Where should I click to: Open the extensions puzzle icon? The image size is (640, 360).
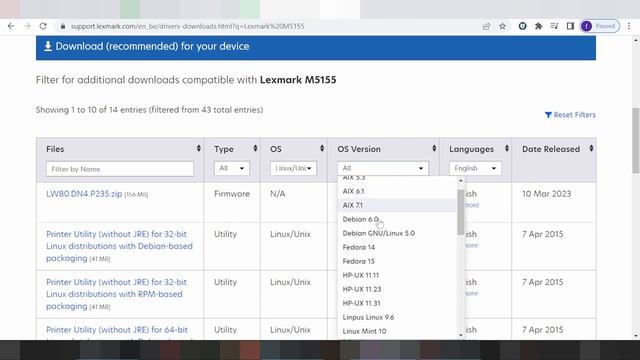(538, 26)
